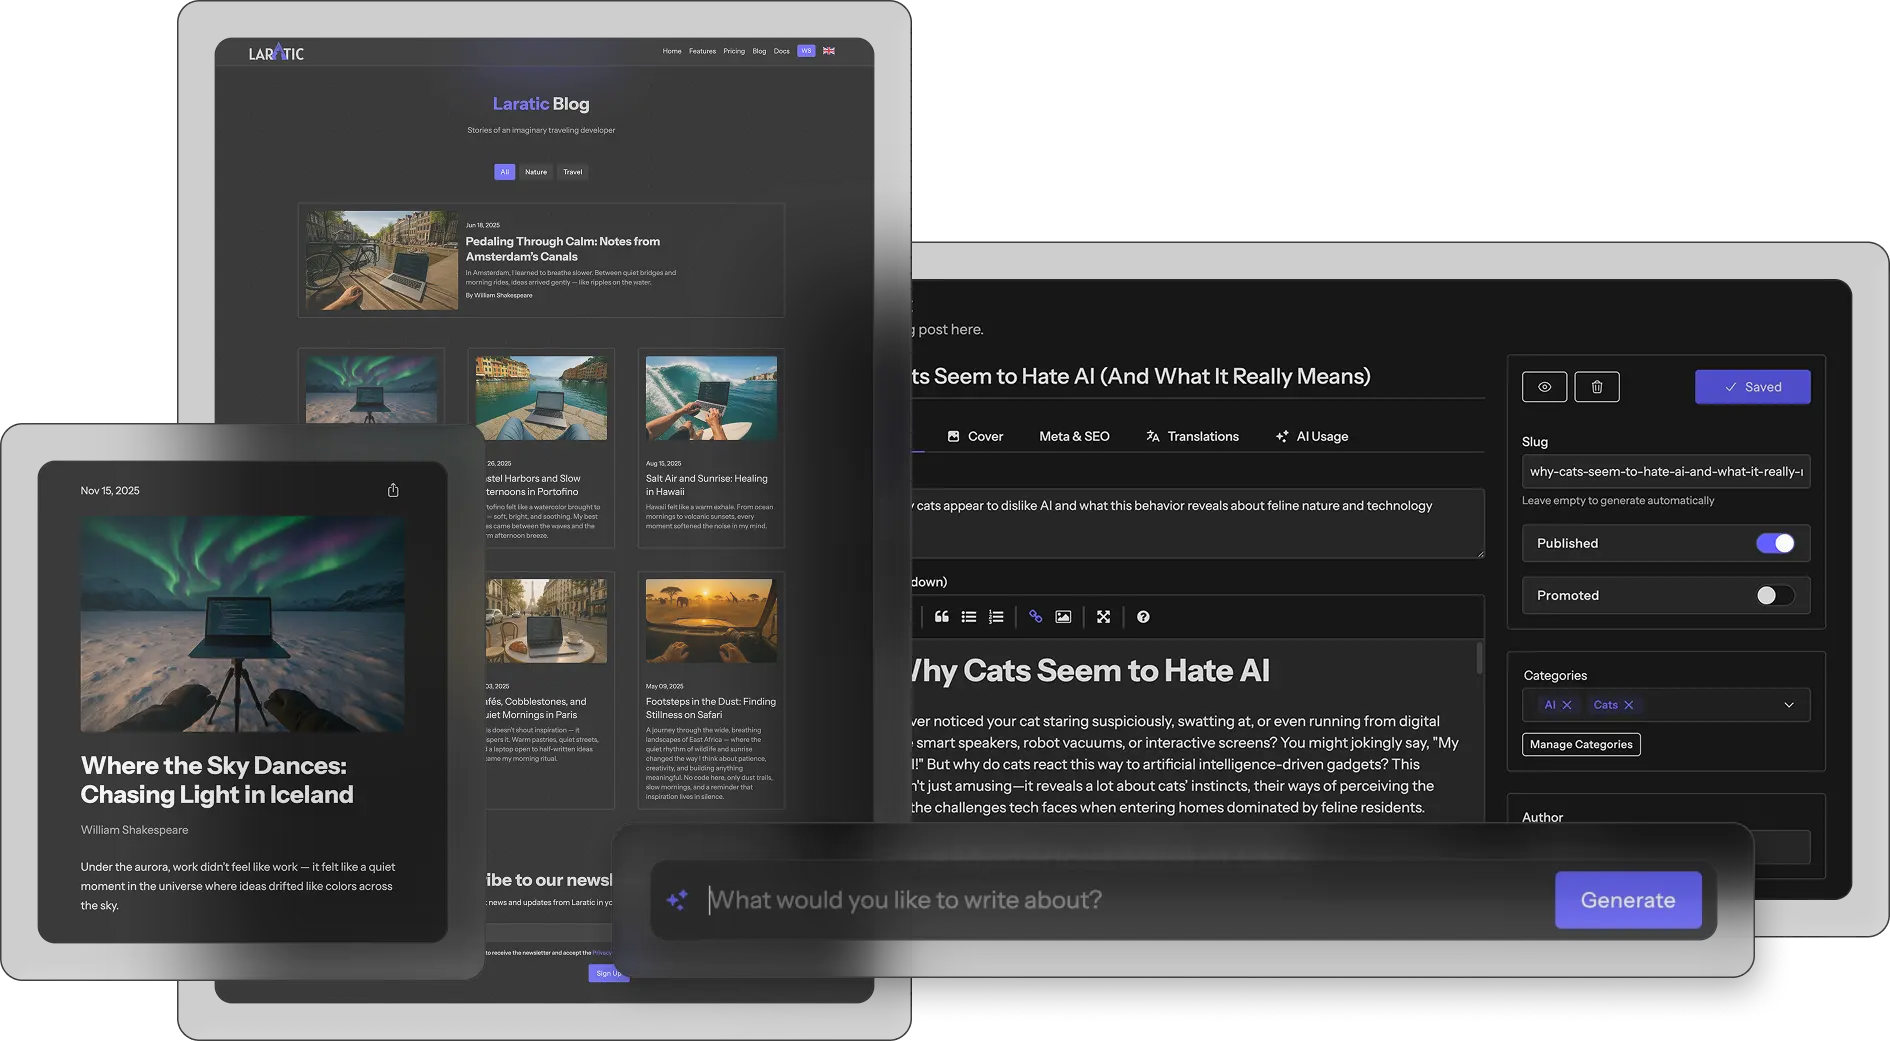Open markdown help question mark icon
The width and height of the screenshot is (1890, 1041).
tap(1143, 617)
